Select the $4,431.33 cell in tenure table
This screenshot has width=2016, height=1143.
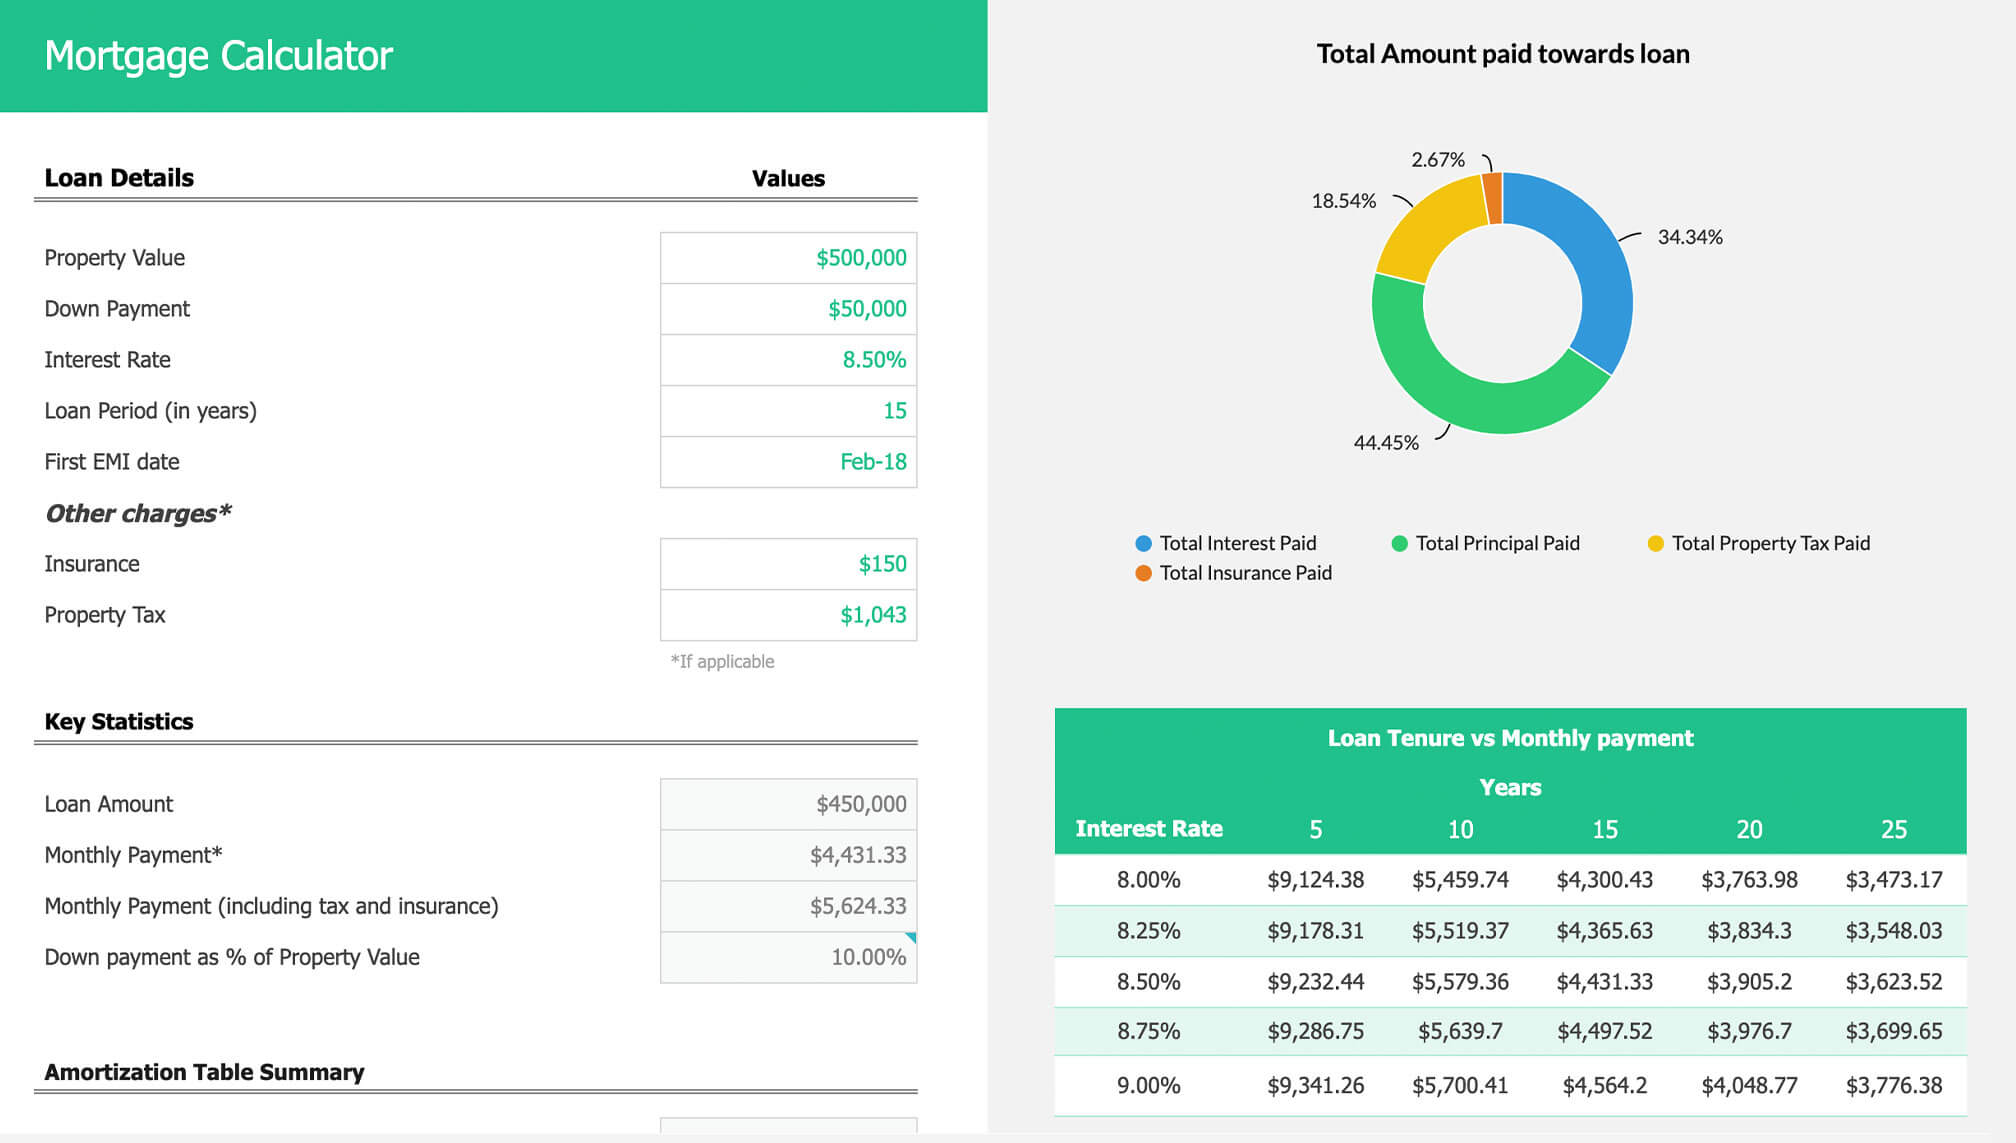pyautogui.click(x=1604, y=982)
